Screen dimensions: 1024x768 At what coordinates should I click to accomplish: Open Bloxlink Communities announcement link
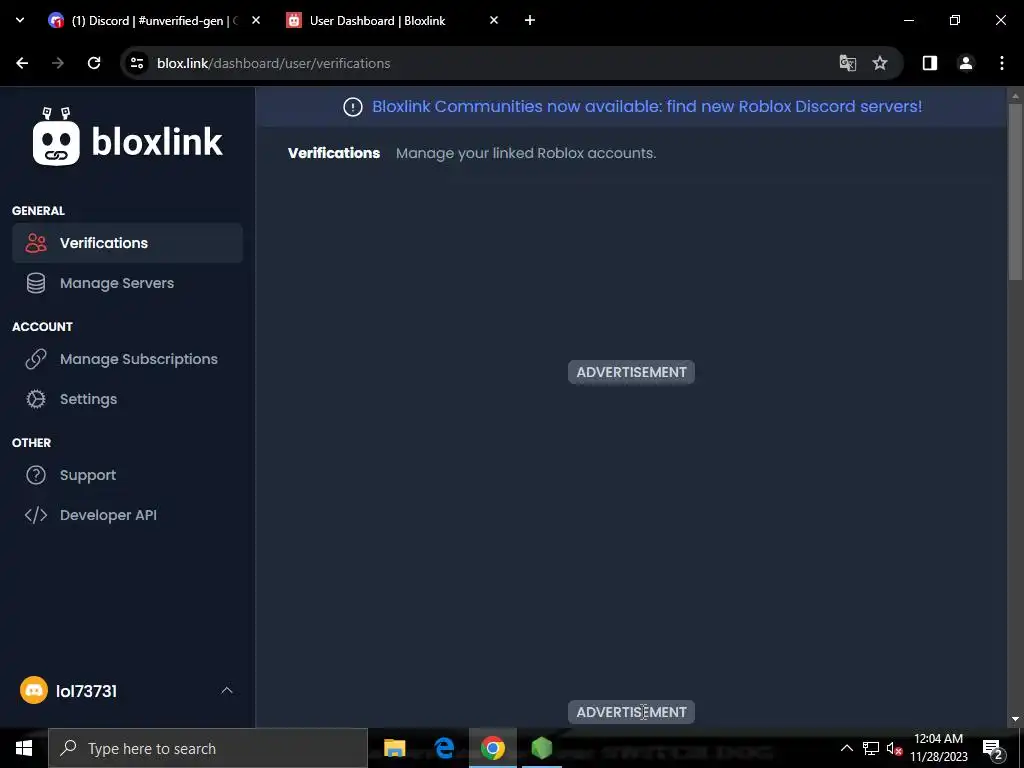tap(647, 106)
